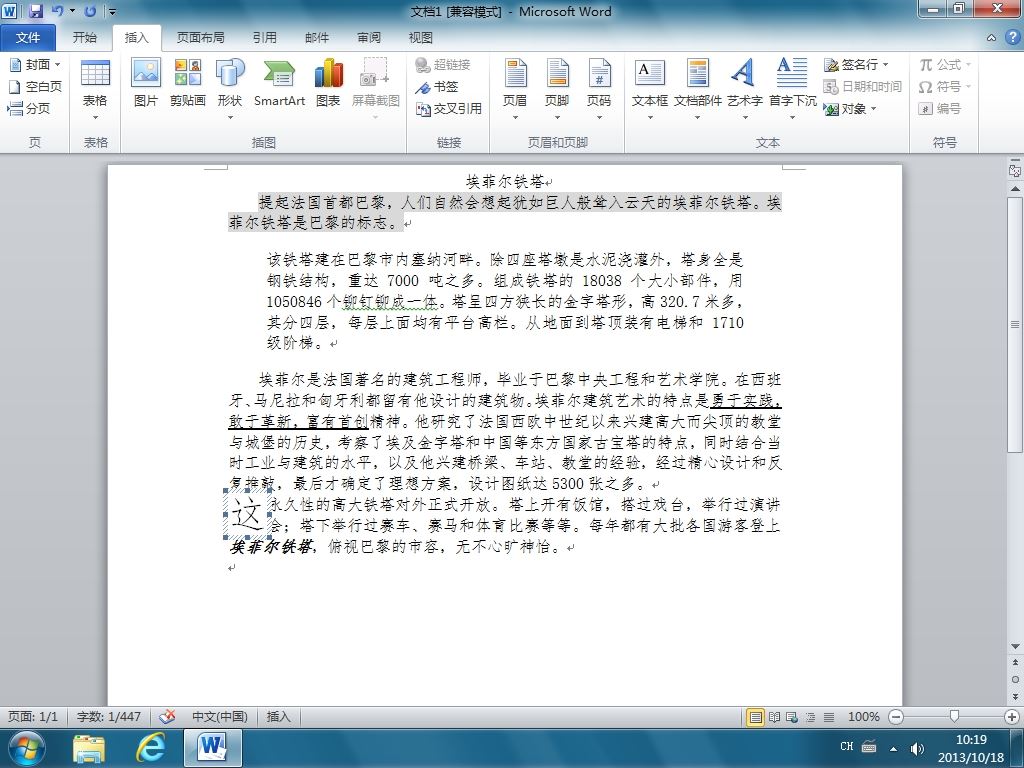Switch to Web Layout view
This screenshot has height=768, width=1024.
click(792, 717)
